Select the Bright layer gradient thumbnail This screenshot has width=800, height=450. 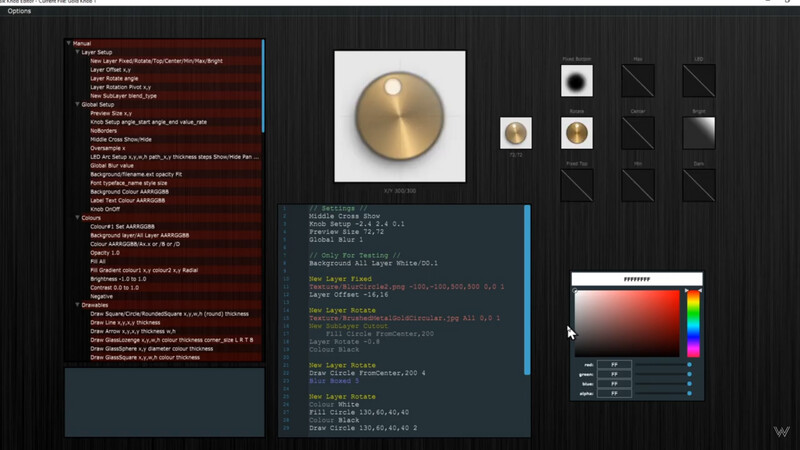(x=699, y=133)
